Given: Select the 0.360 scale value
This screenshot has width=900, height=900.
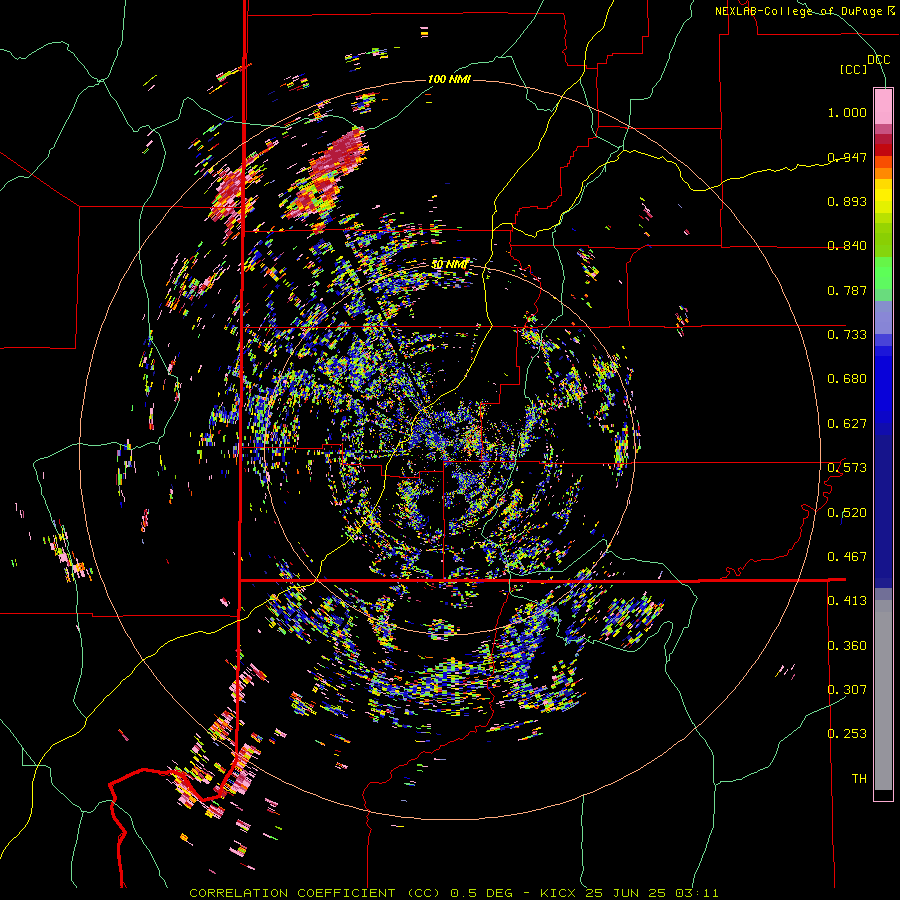Looking at the screenshot, I should click(847, 646).
